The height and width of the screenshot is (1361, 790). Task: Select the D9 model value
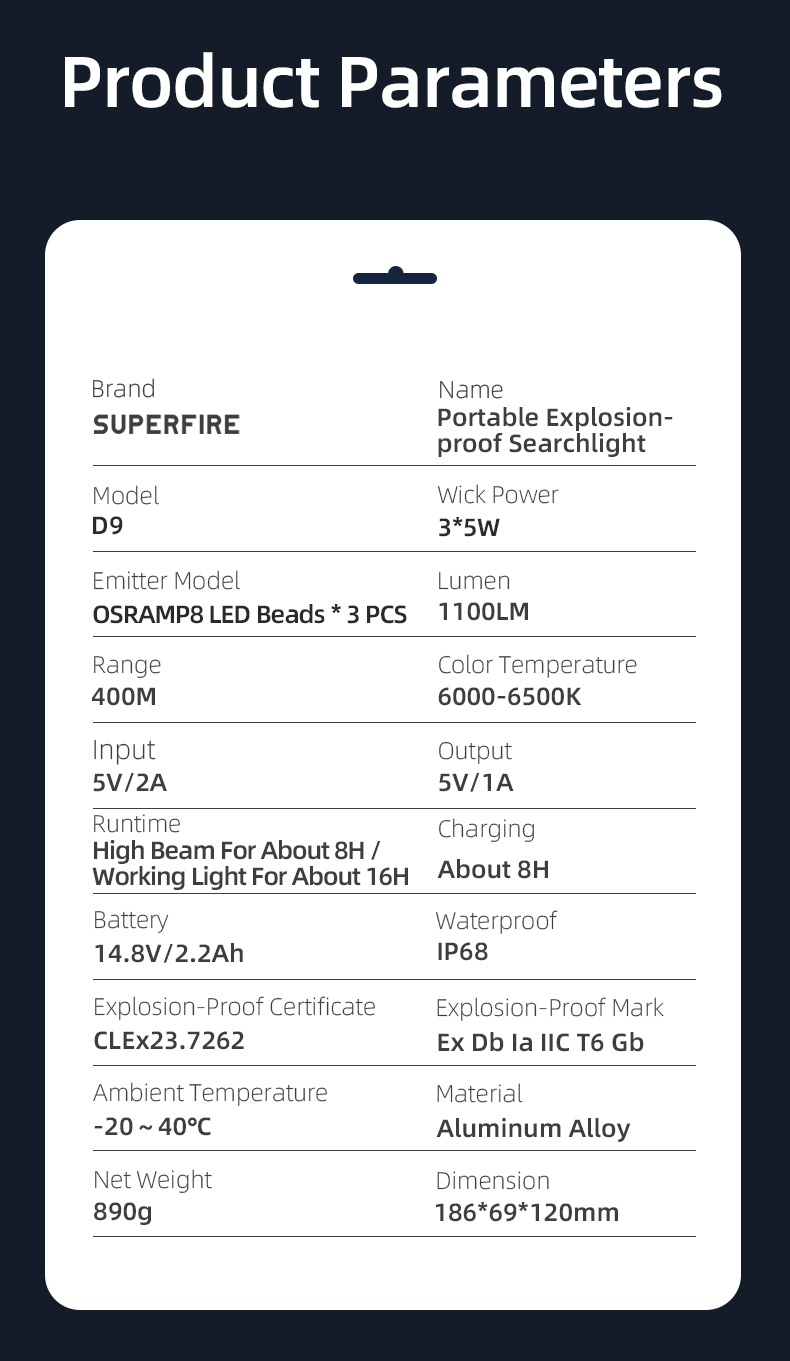(x=108, y=525)
